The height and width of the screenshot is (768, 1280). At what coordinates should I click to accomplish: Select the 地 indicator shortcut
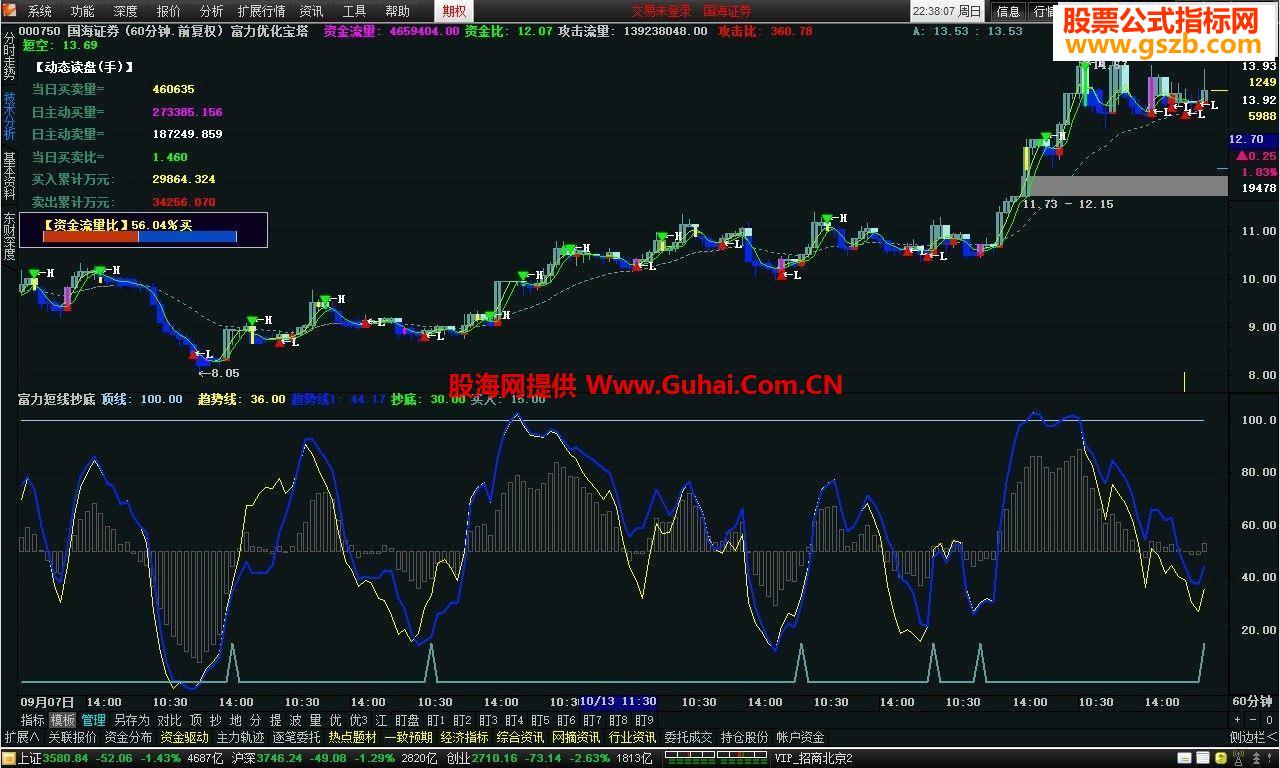(236, 720)
